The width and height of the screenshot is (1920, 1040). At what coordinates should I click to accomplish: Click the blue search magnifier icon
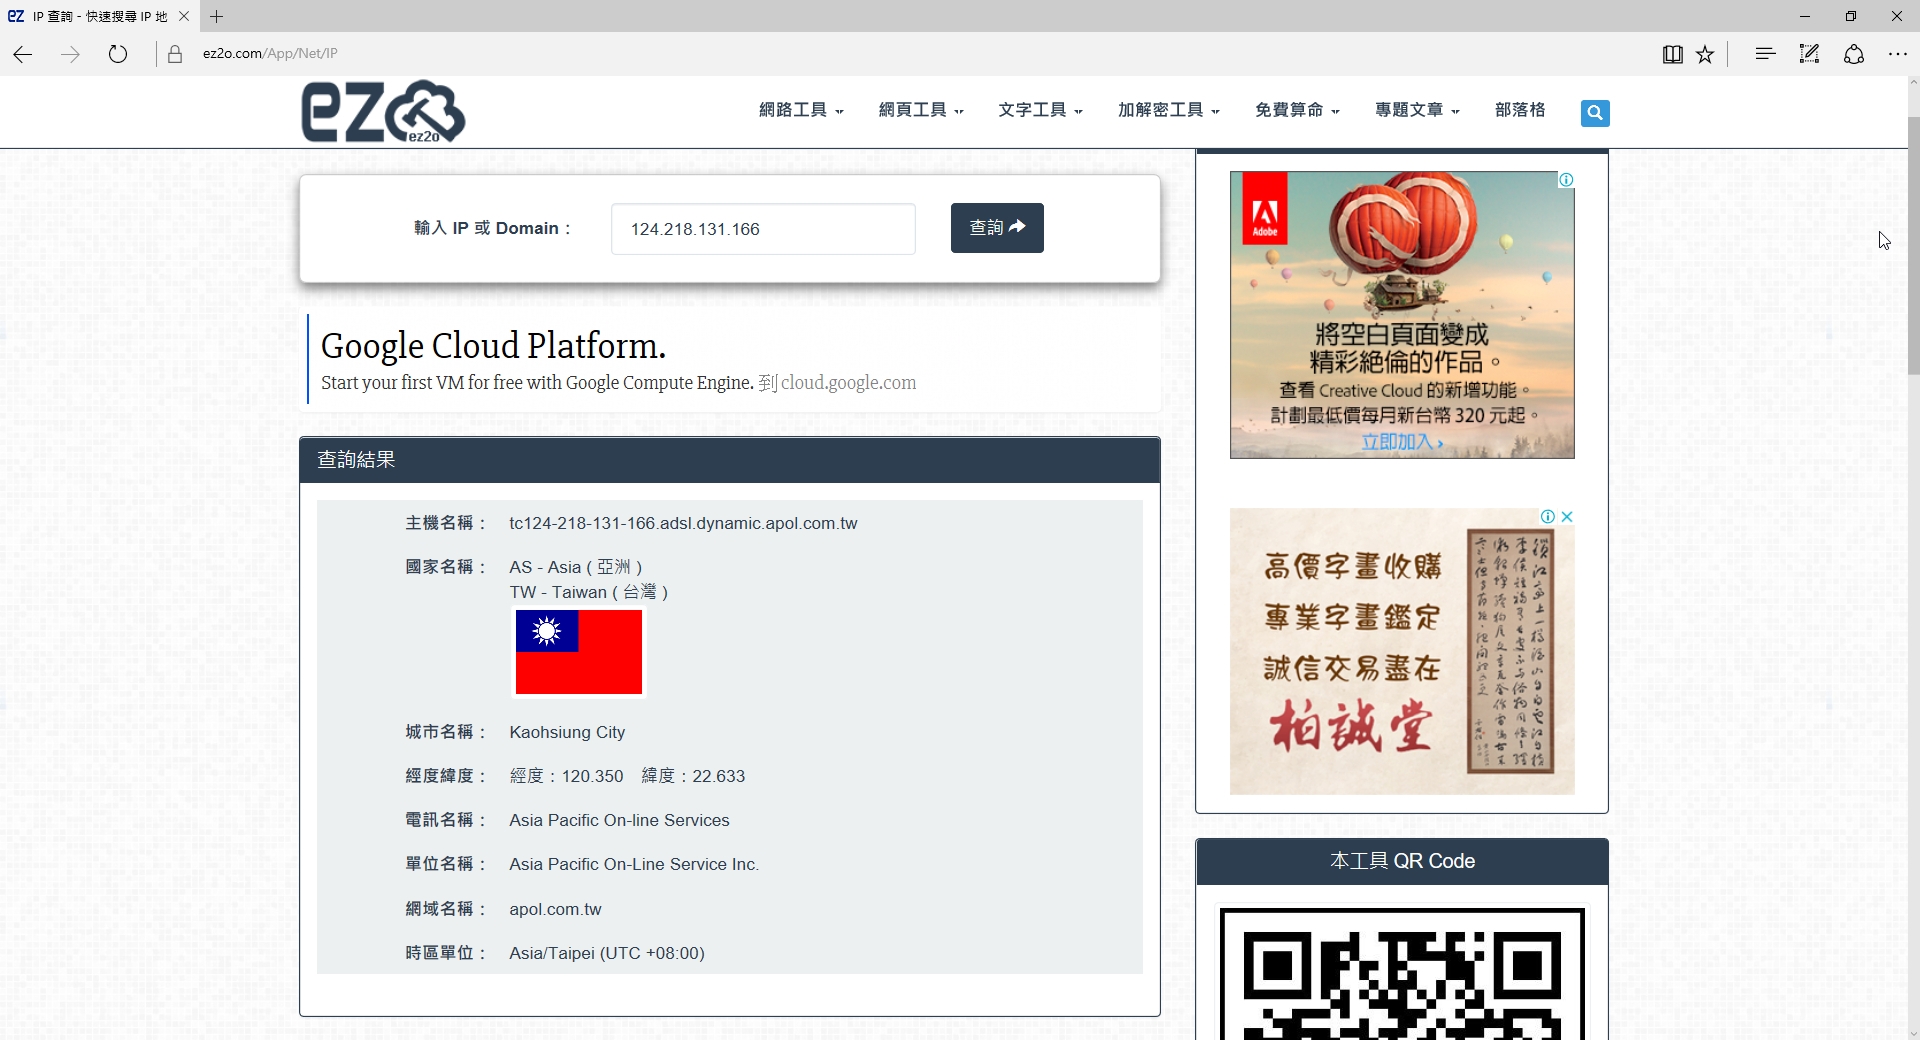click(x=1595, y=113)
